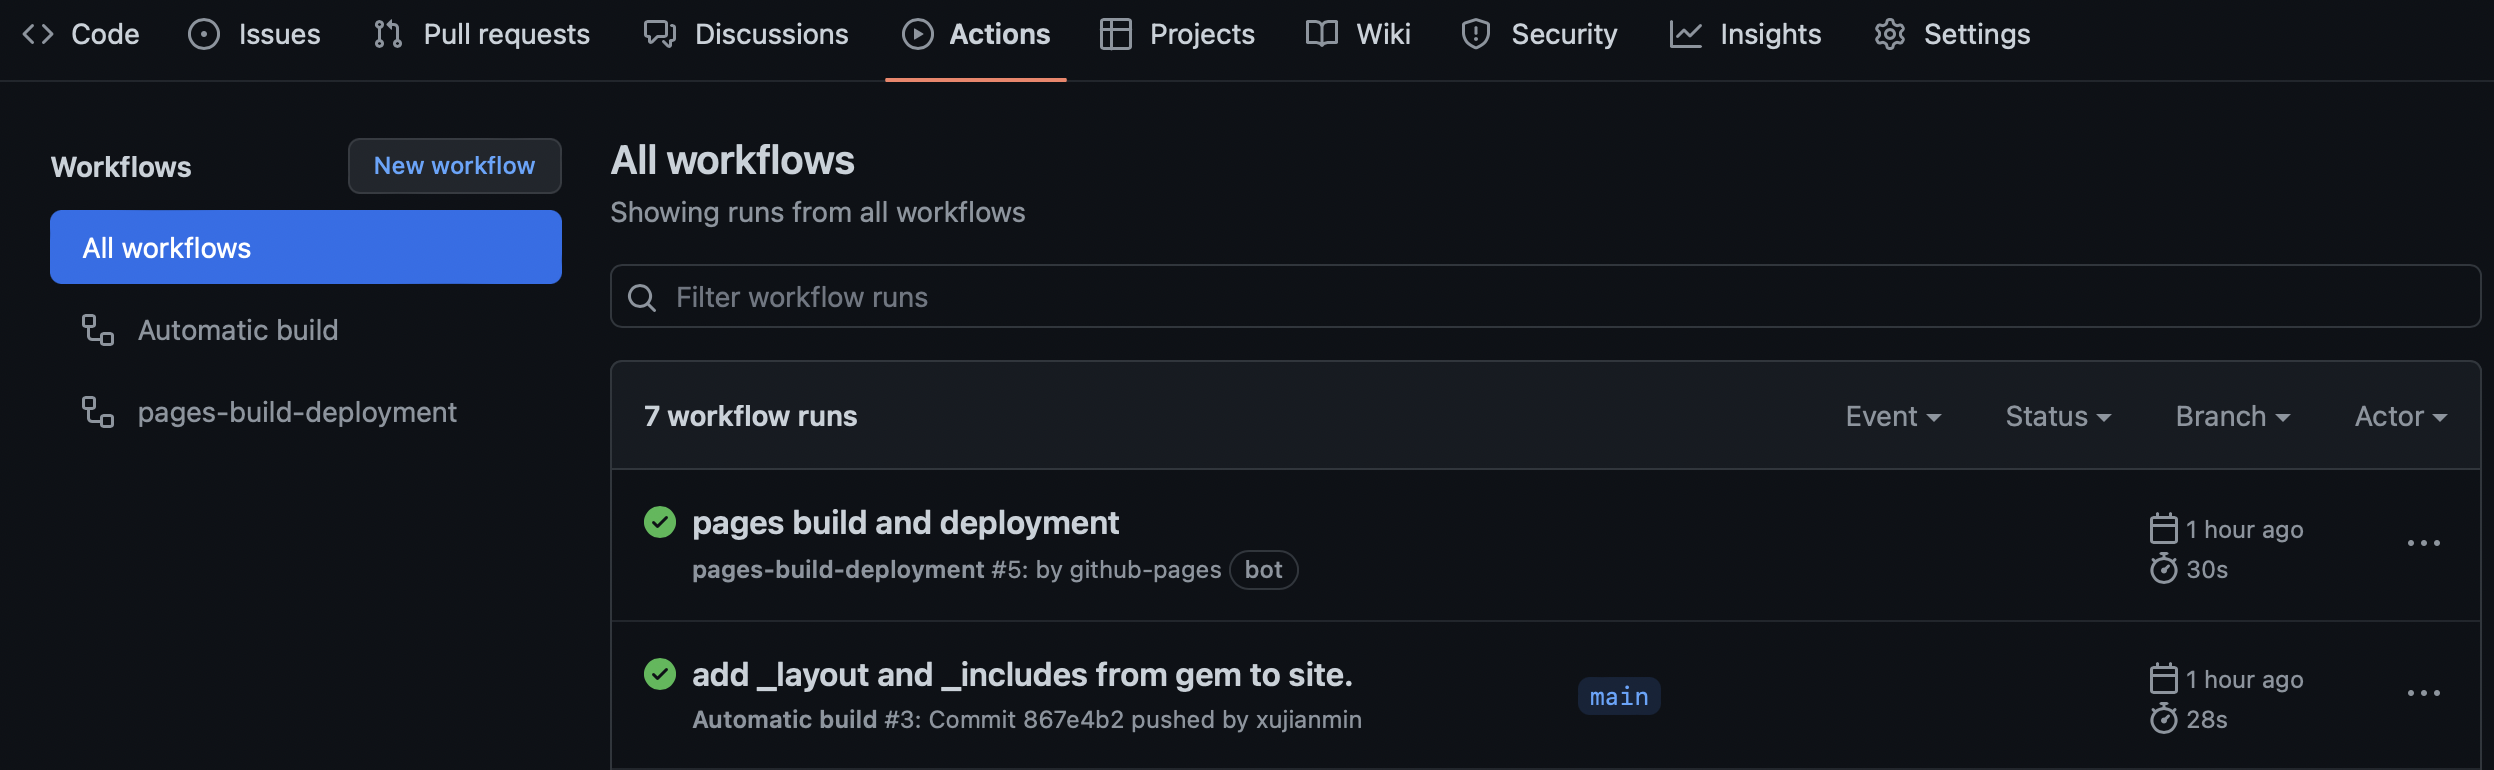Click "Showing runs from all workflows" subtitle
The height and width of the screenshot is (770, 2494).
[x=818, y=212]
